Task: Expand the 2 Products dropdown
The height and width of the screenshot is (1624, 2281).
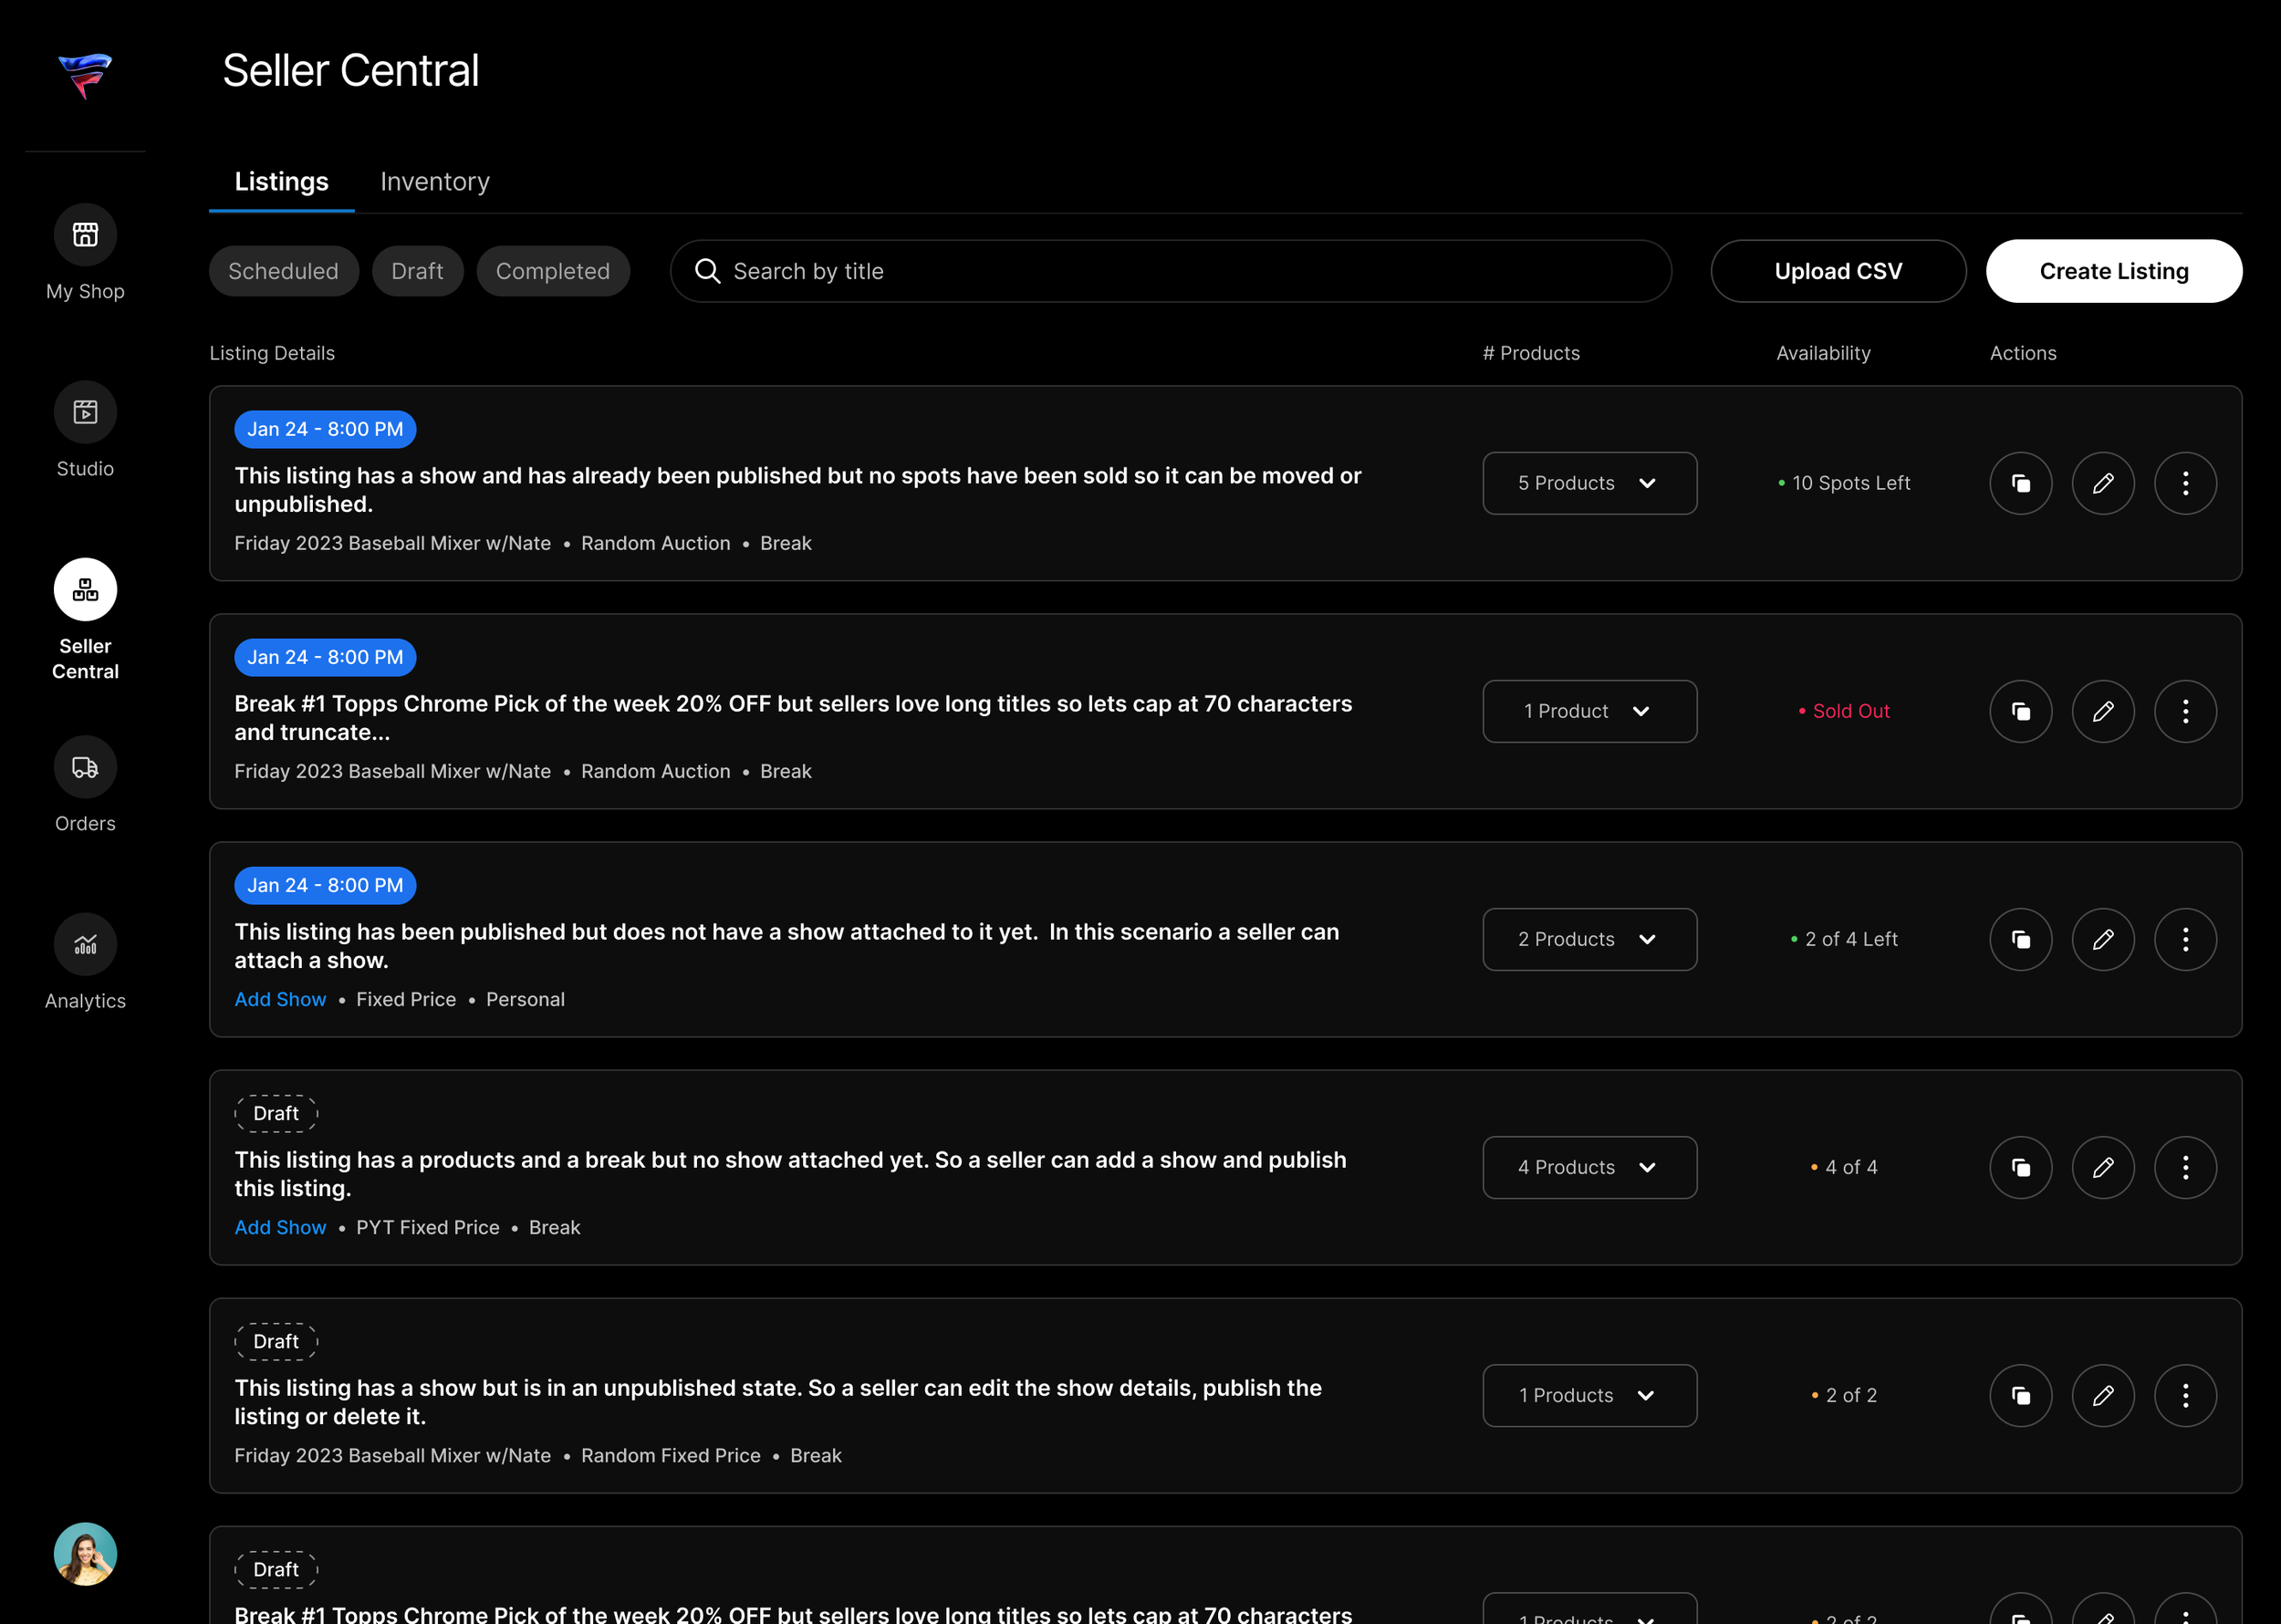Action: 1588,939
